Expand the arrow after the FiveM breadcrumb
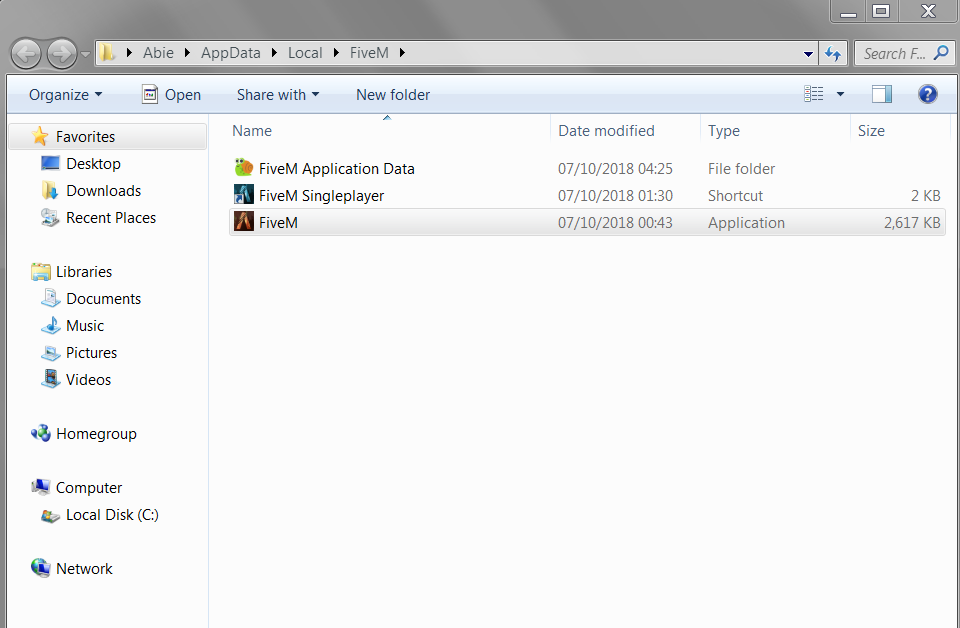Screen dimensions: 960x628 (402, 53)
